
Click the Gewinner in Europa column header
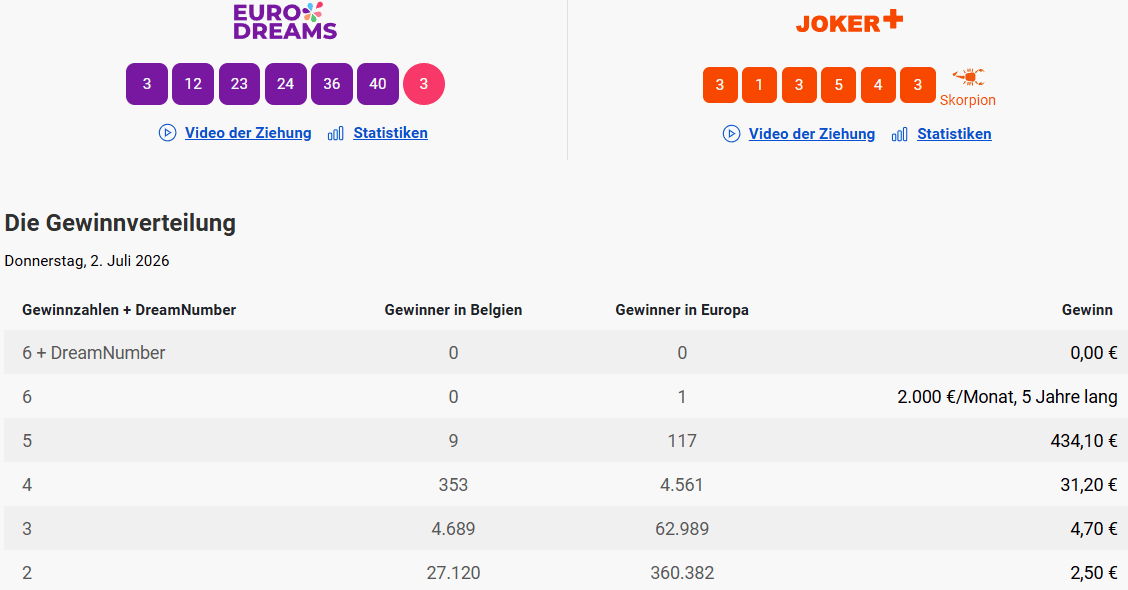682,310
